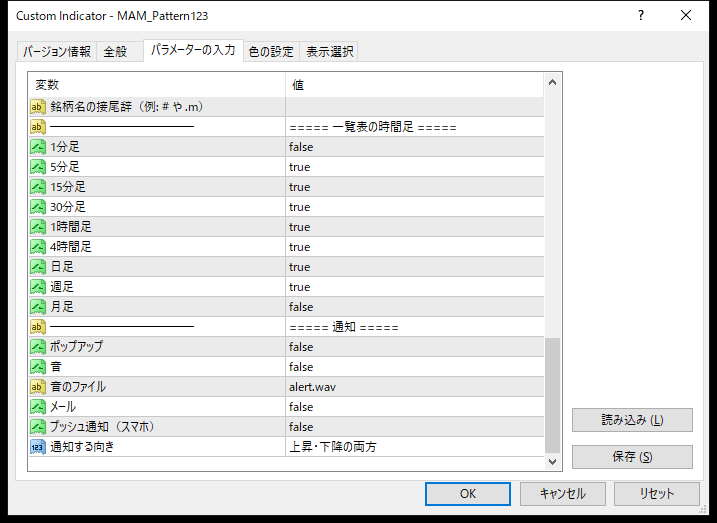Toggle the 4時間足 true value

point(415,247)
